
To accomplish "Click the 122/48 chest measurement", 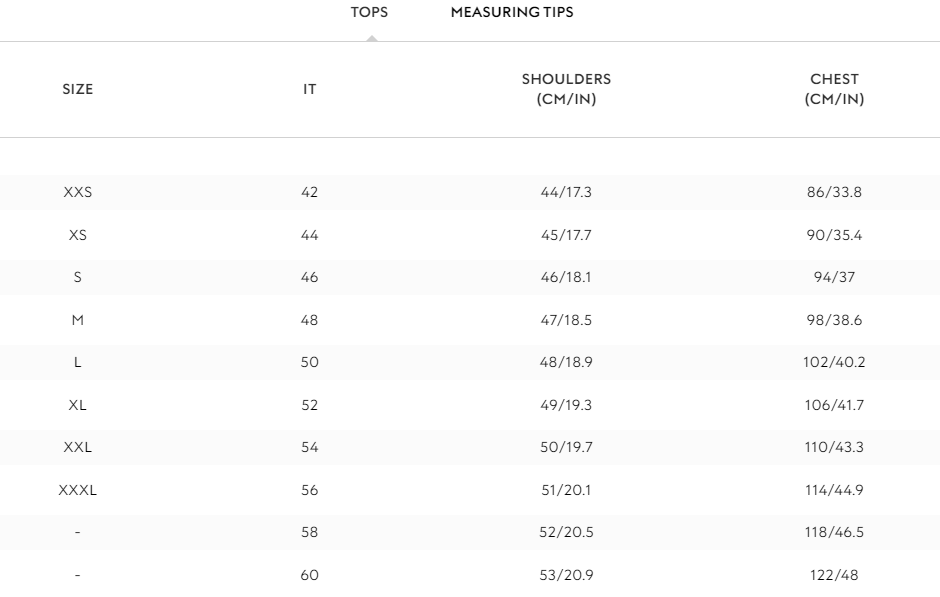I will [x=834, y=575].
